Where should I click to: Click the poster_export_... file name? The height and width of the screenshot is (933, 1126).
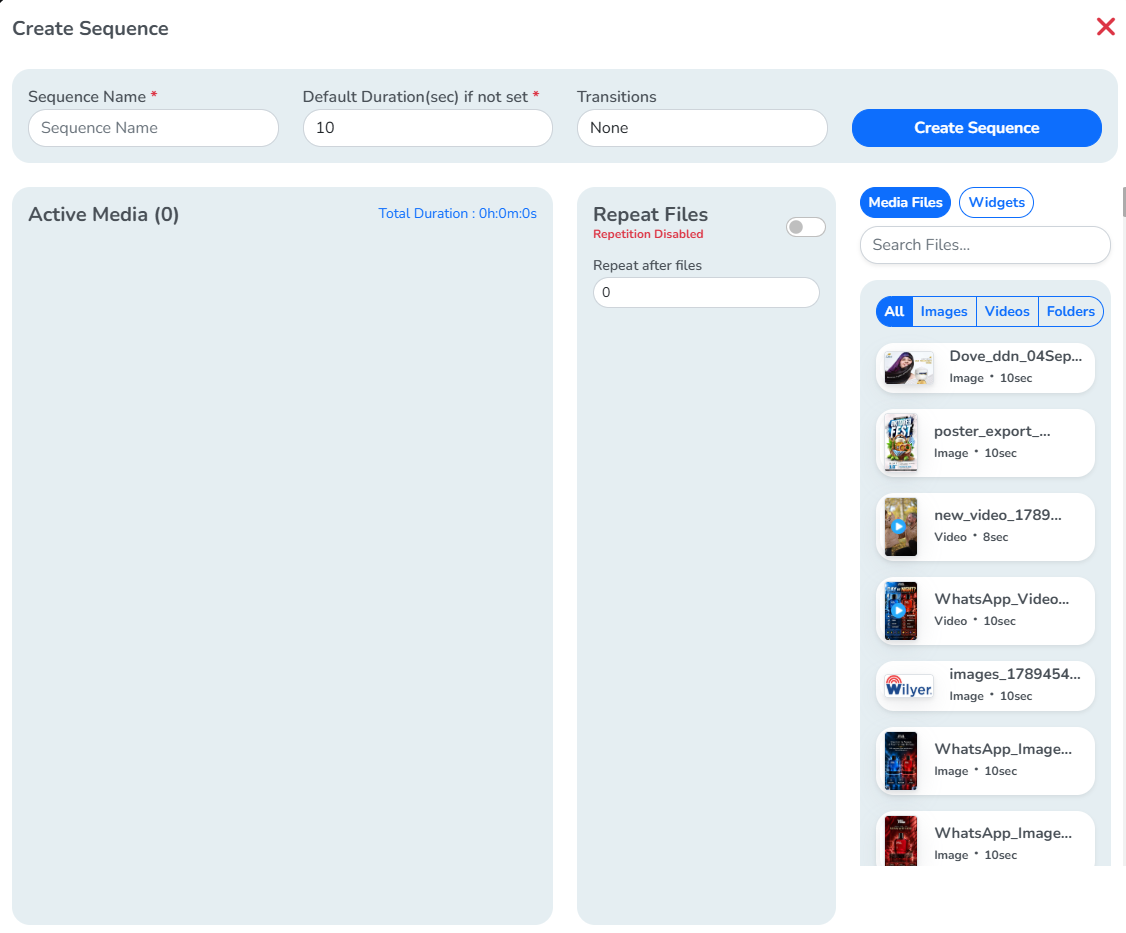[992, 432]
